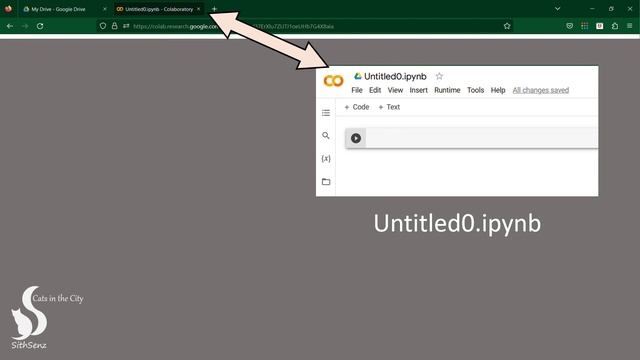
Task: Close the Untitled0.ipynb Colaboratory tab
Action: click(199, 9)
